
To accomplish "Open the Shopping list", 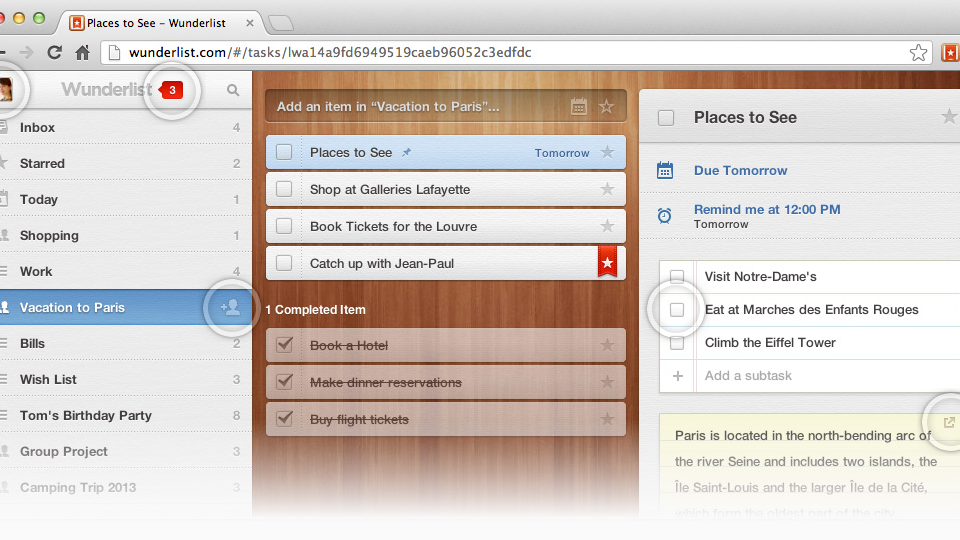I will [126, 236].
